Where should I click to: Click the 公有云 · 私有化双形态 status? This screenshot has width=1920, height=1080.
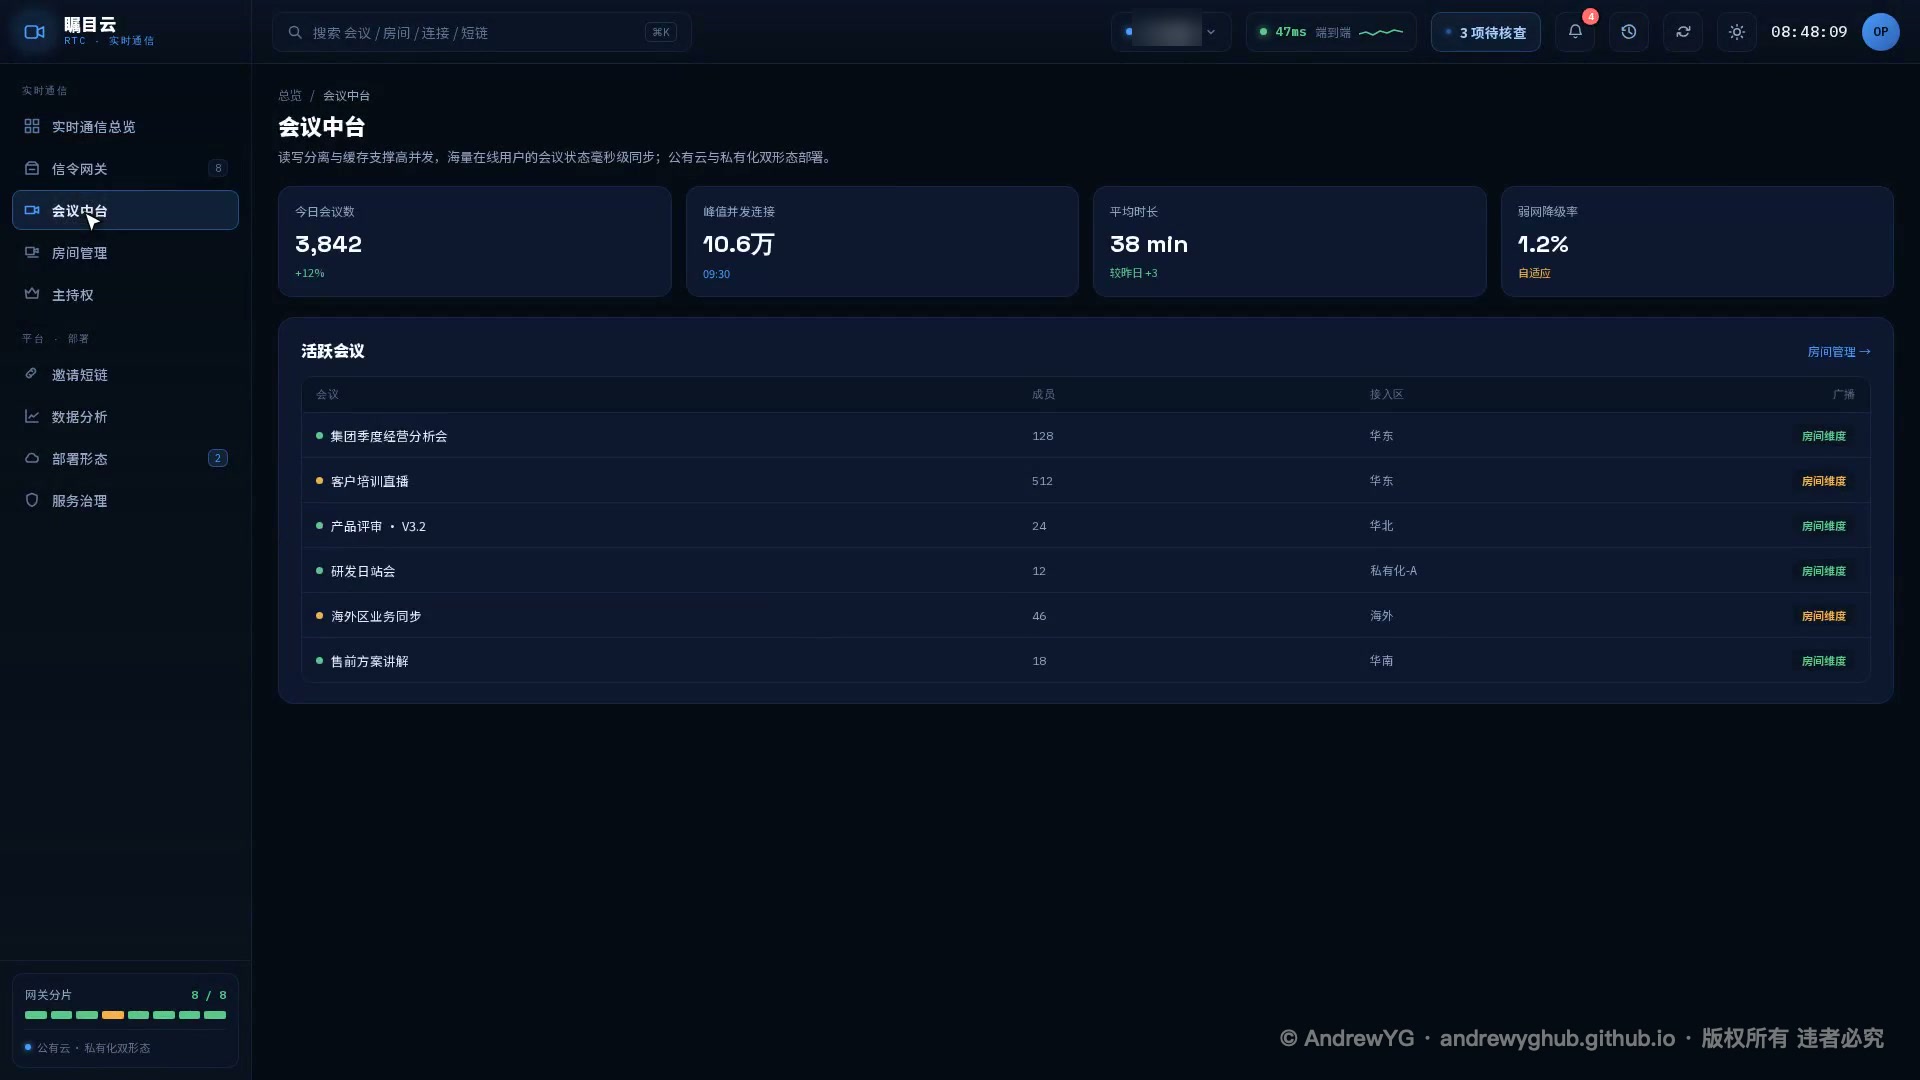pyautogui.click(x=88, y=1048)
